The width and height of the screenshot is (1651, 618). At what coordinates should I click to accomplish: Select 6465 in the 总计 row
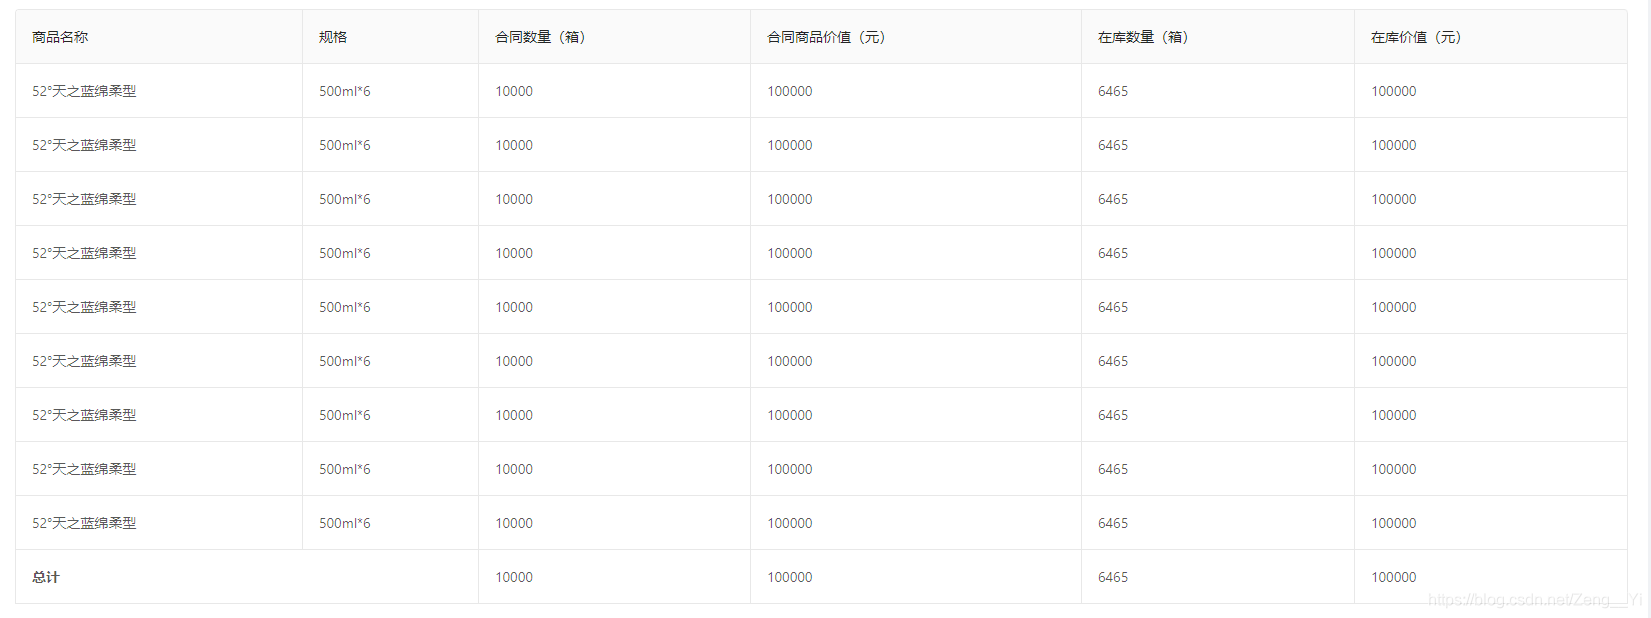tap(1113, 577)
